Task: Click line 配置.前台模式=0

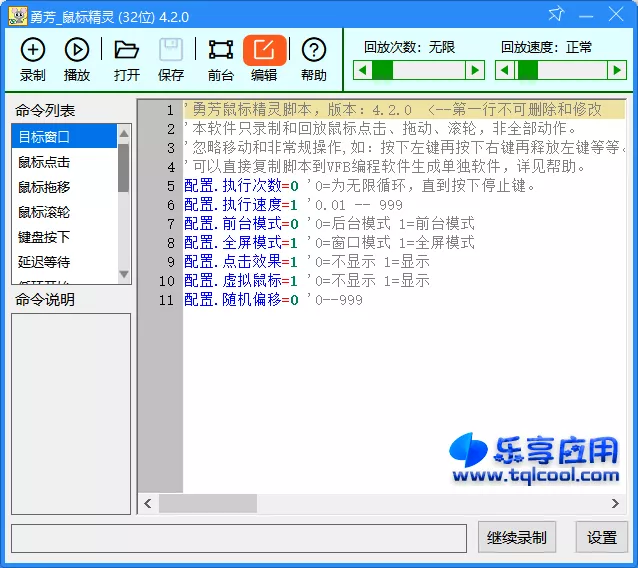Action: [241, 224]
